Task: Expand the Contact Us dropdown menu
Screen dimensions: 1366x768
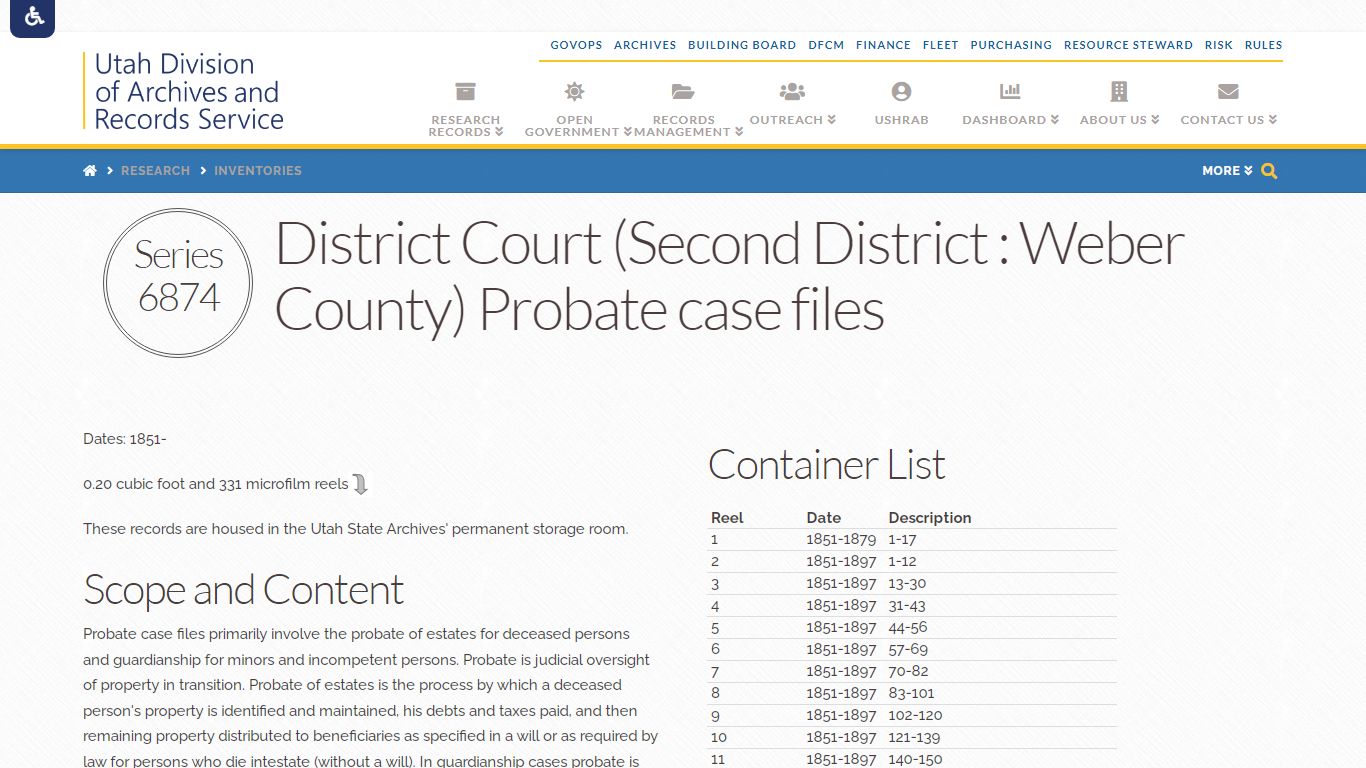Action: [x=1229, y=120]
